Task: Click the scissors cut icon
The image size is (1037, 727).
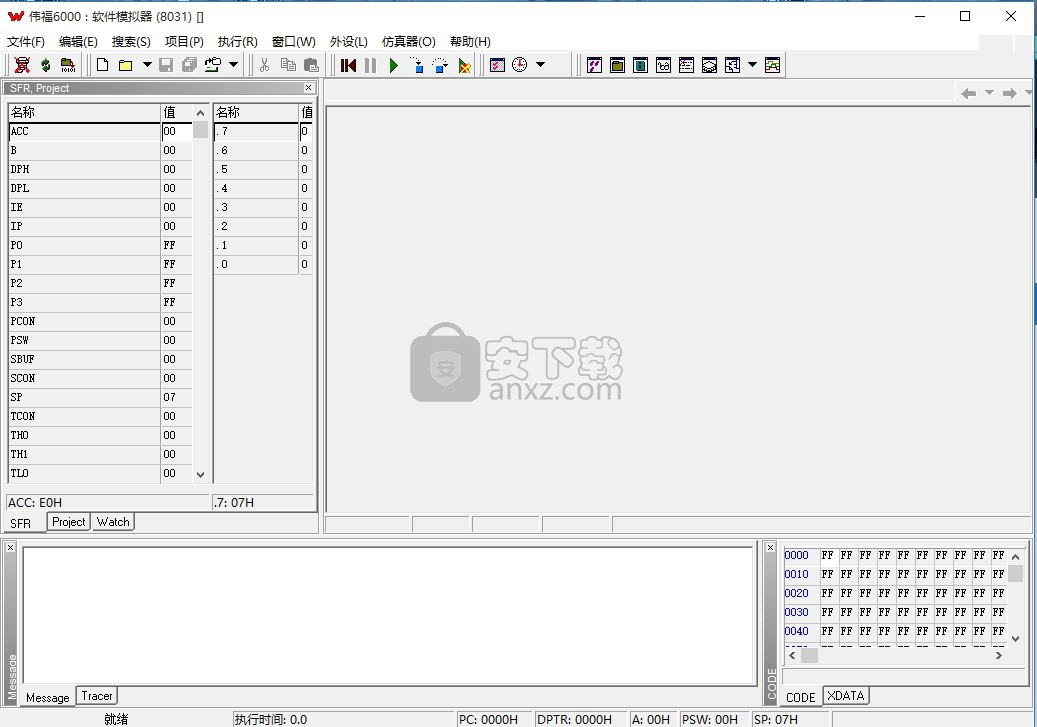Action: point(265,65)
